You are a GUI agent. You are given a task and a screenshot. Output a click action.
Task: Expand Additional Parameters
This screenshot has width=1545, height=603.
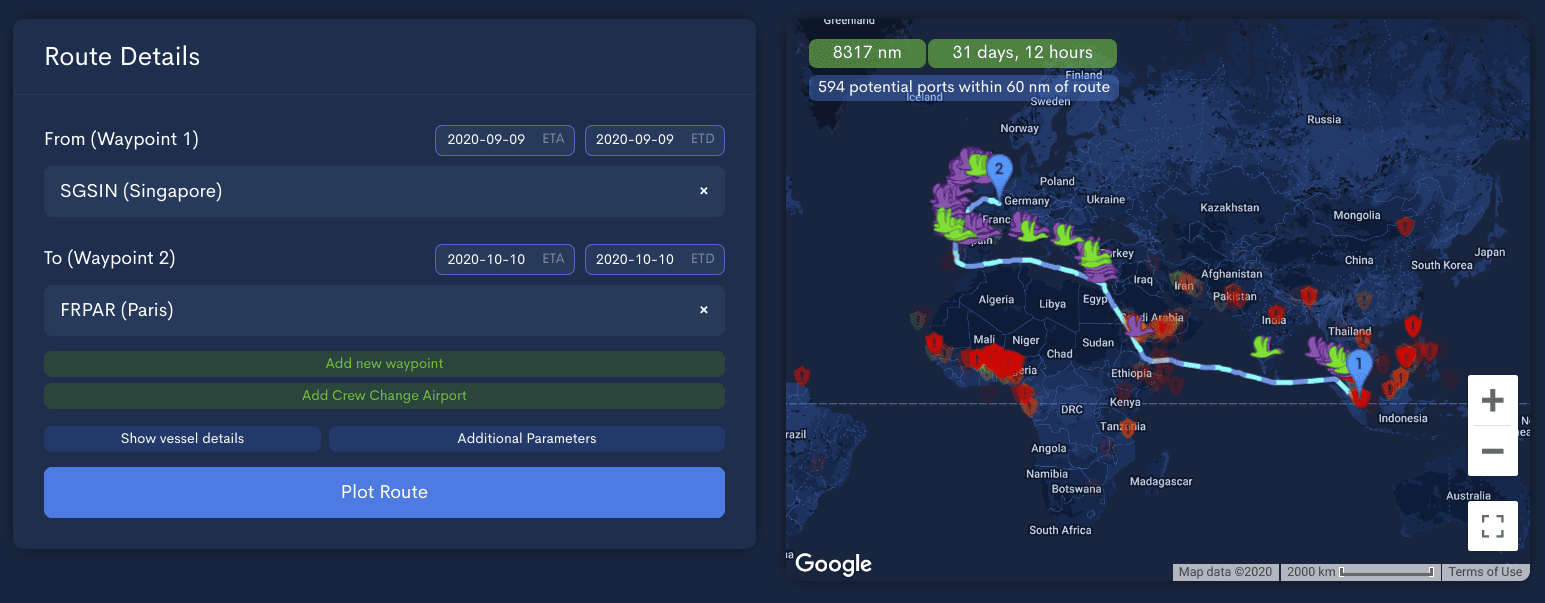coord(527,439)
